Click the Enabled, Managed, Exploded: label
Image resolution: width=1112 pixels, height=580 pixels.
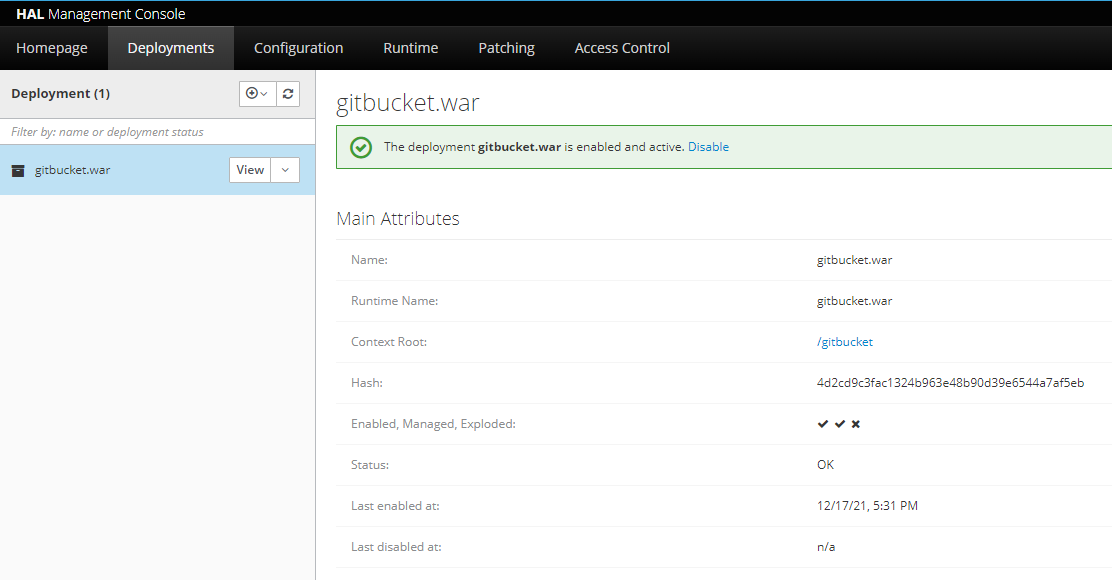(x=433, y=424)
